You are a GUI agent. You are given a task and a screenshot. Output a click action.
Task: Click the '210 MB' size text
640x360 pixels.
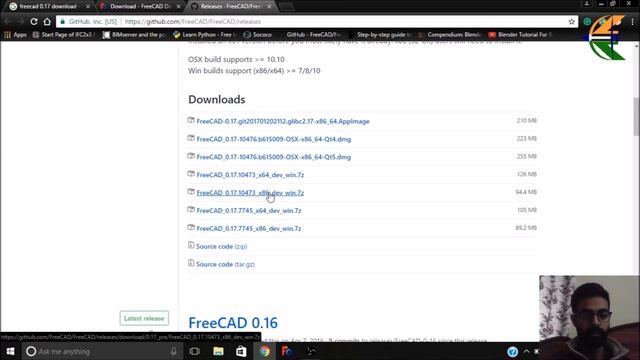(527, 121)
